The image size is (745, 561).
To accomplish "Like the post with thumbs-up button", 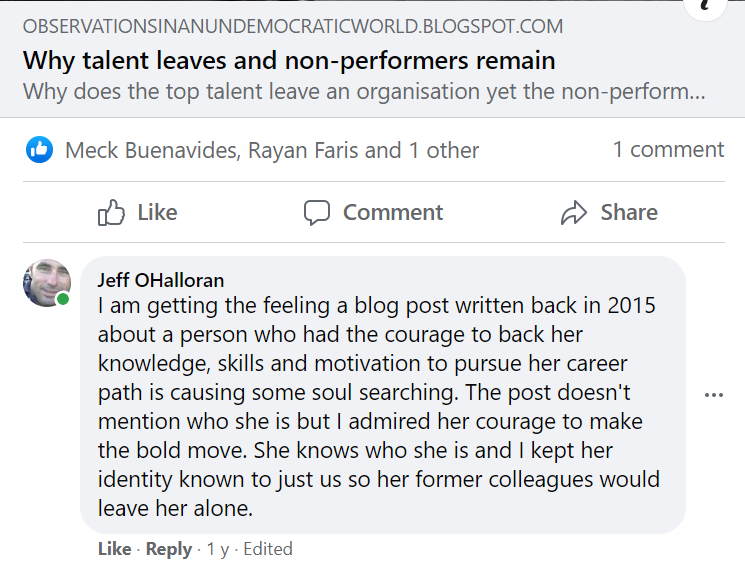I will pyautogui.click(x=138, y=212).
